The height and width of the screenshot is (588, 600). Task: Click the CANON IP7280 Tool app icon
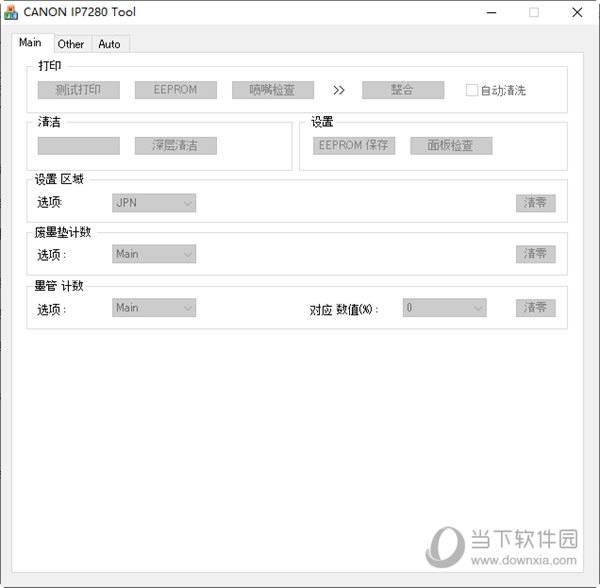click(x=11, y=13)
